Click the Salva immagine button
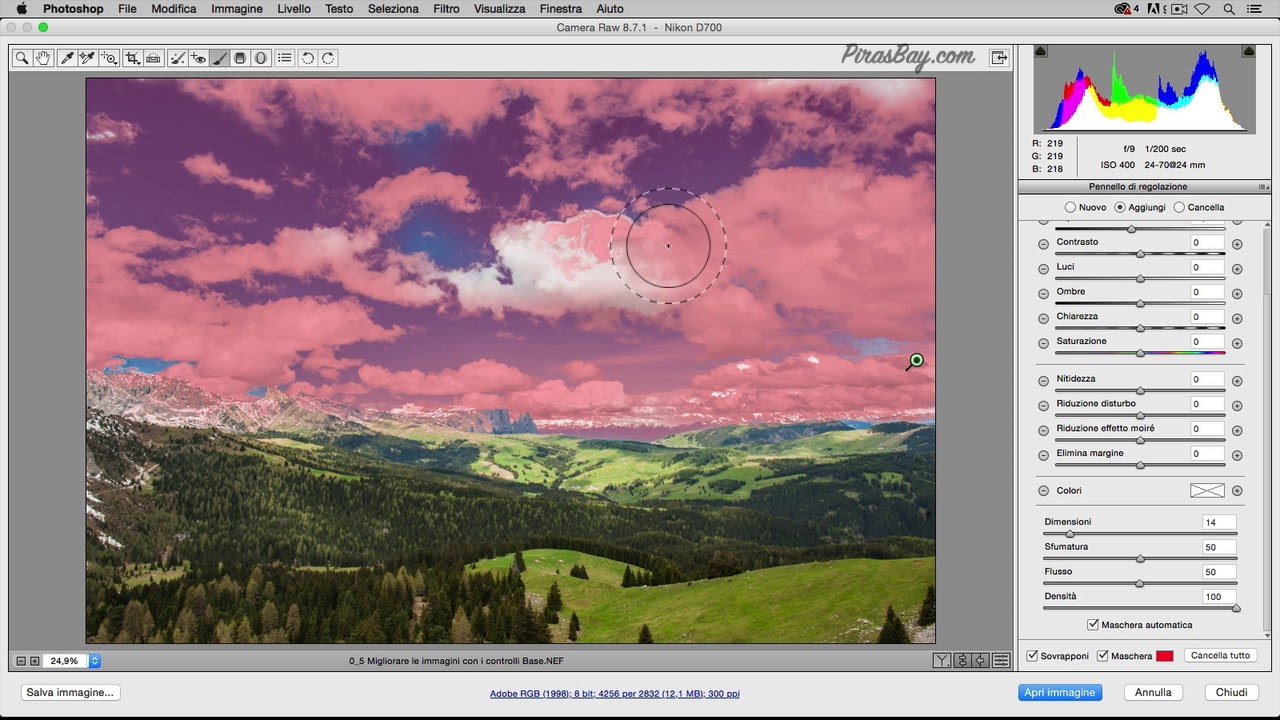Viewport: 1280px width, 720px height. pos(70,692)
